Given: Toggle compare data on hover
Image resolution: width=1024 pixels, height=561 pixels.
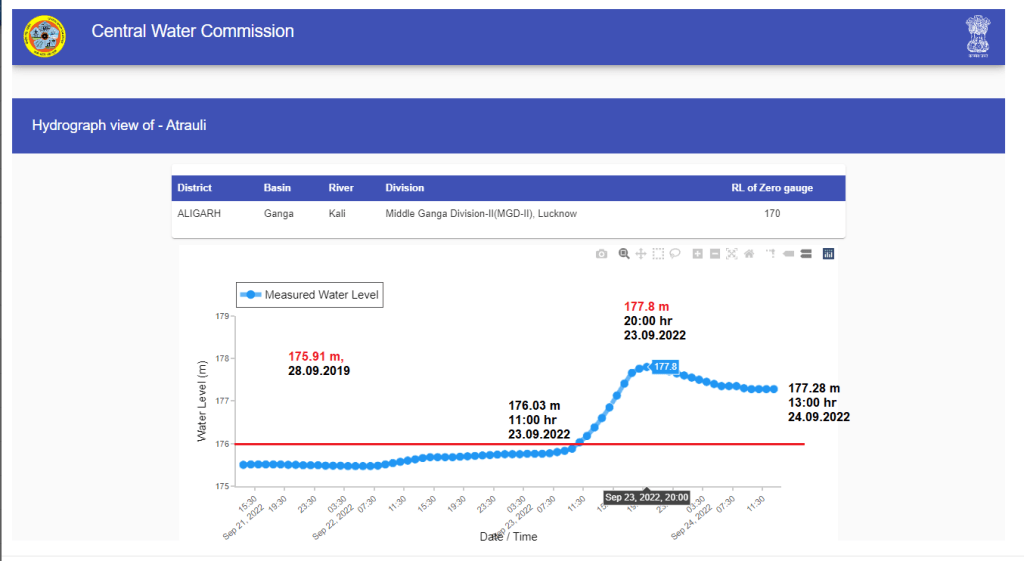Looking at the screenshot, I should click(805, 254).
